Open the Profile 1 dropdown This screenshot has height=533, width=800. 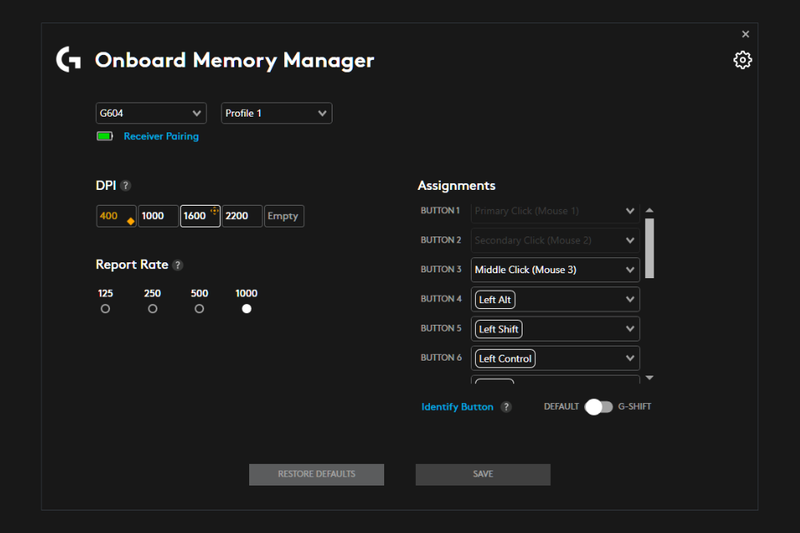pos(277,113)
